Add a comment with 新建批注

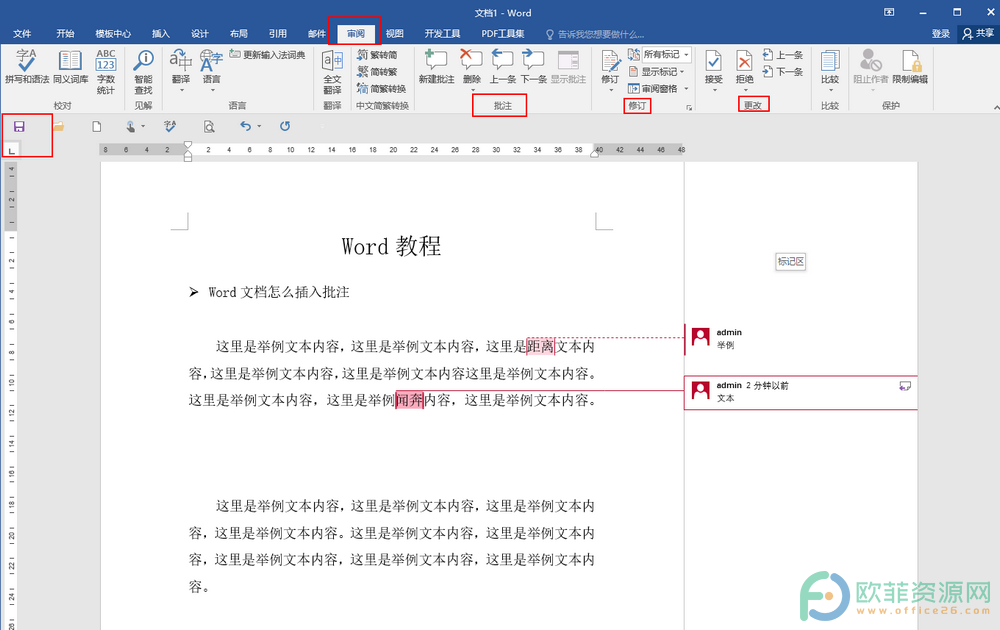[x=436, y=66]
